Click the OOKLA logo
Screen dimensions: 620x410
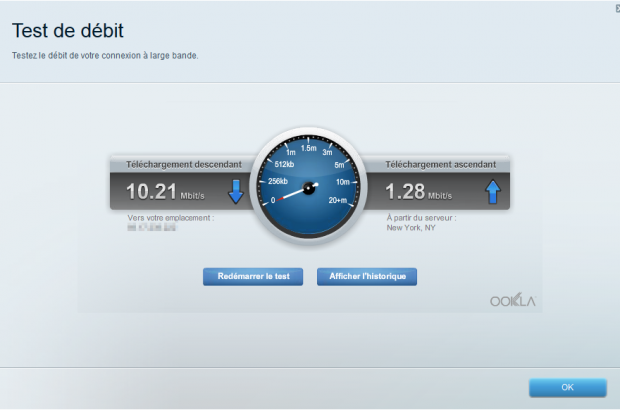513,300
